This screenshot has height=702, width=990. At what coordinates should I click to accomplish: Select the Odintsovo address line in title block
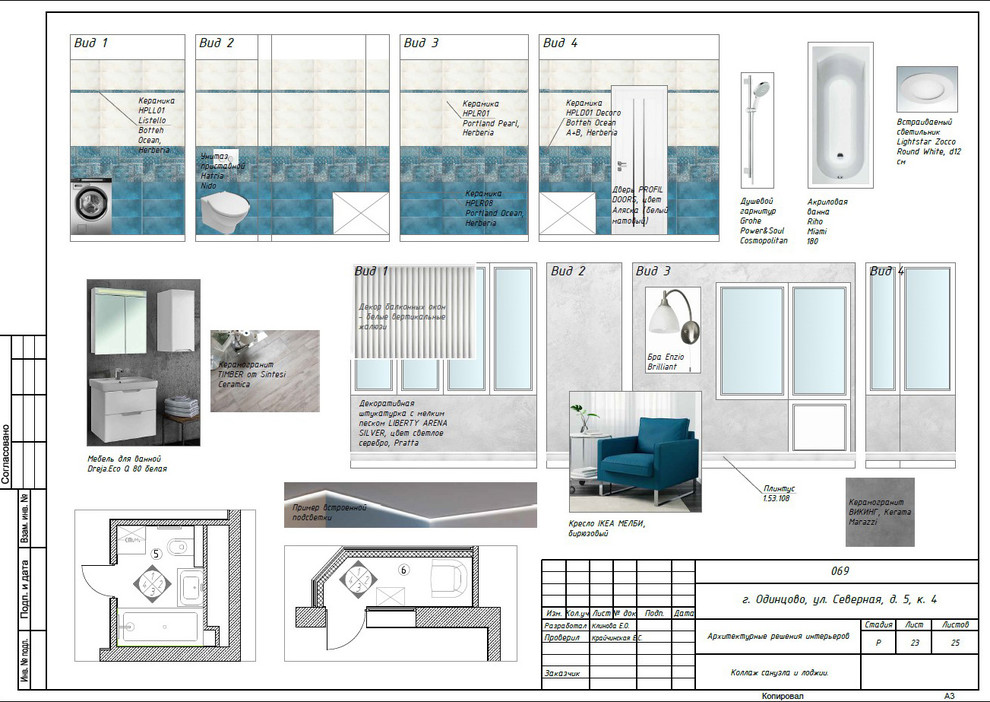coord(838,600)
